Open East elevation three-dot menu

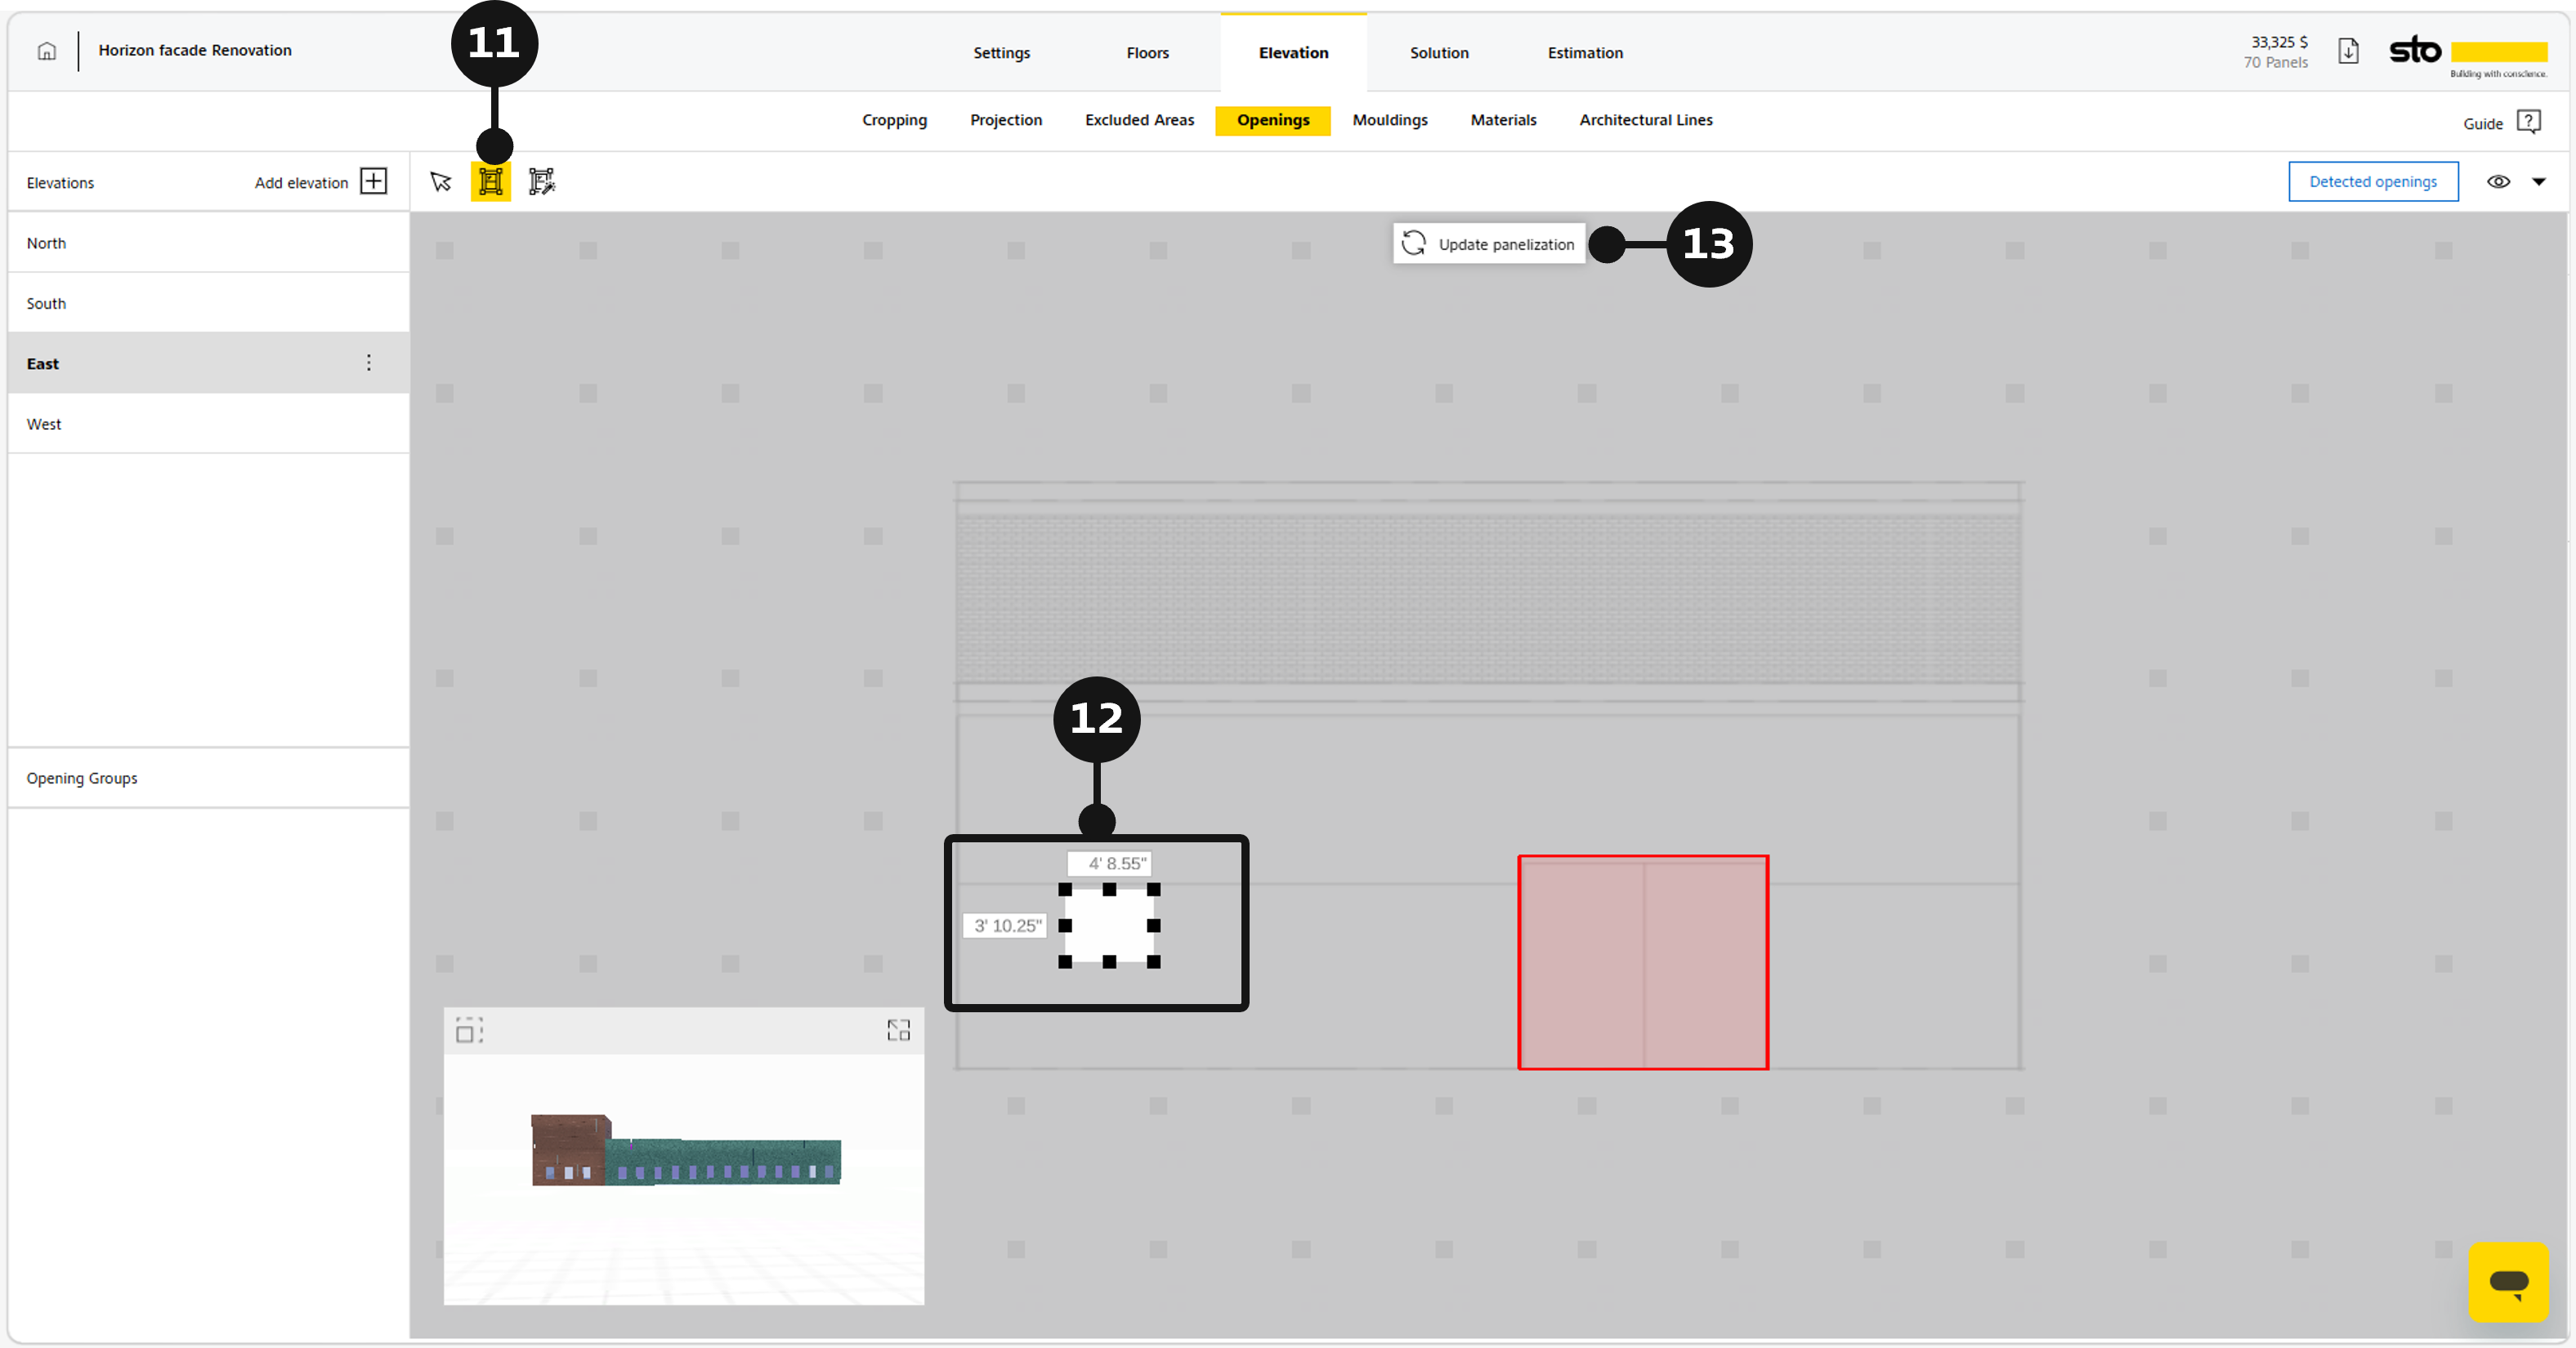(369, 363)
